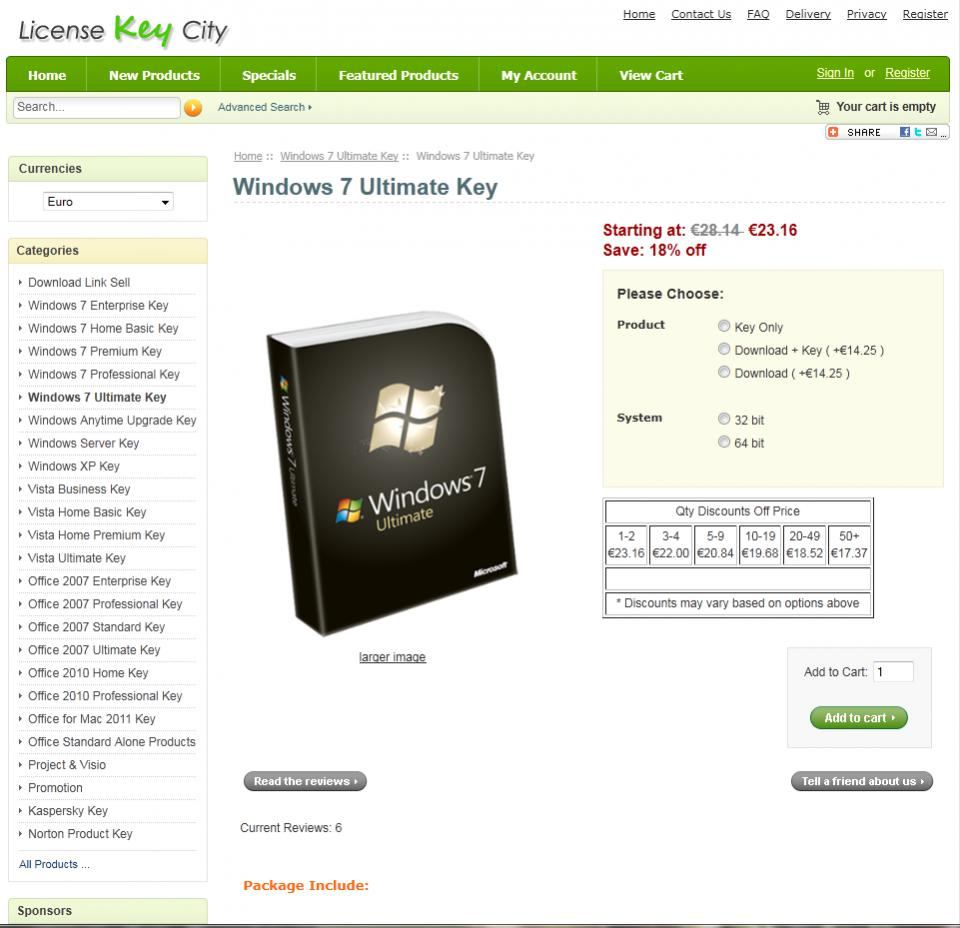
Task: Go to Specials in navigation bar
Action: click(269, 75)
